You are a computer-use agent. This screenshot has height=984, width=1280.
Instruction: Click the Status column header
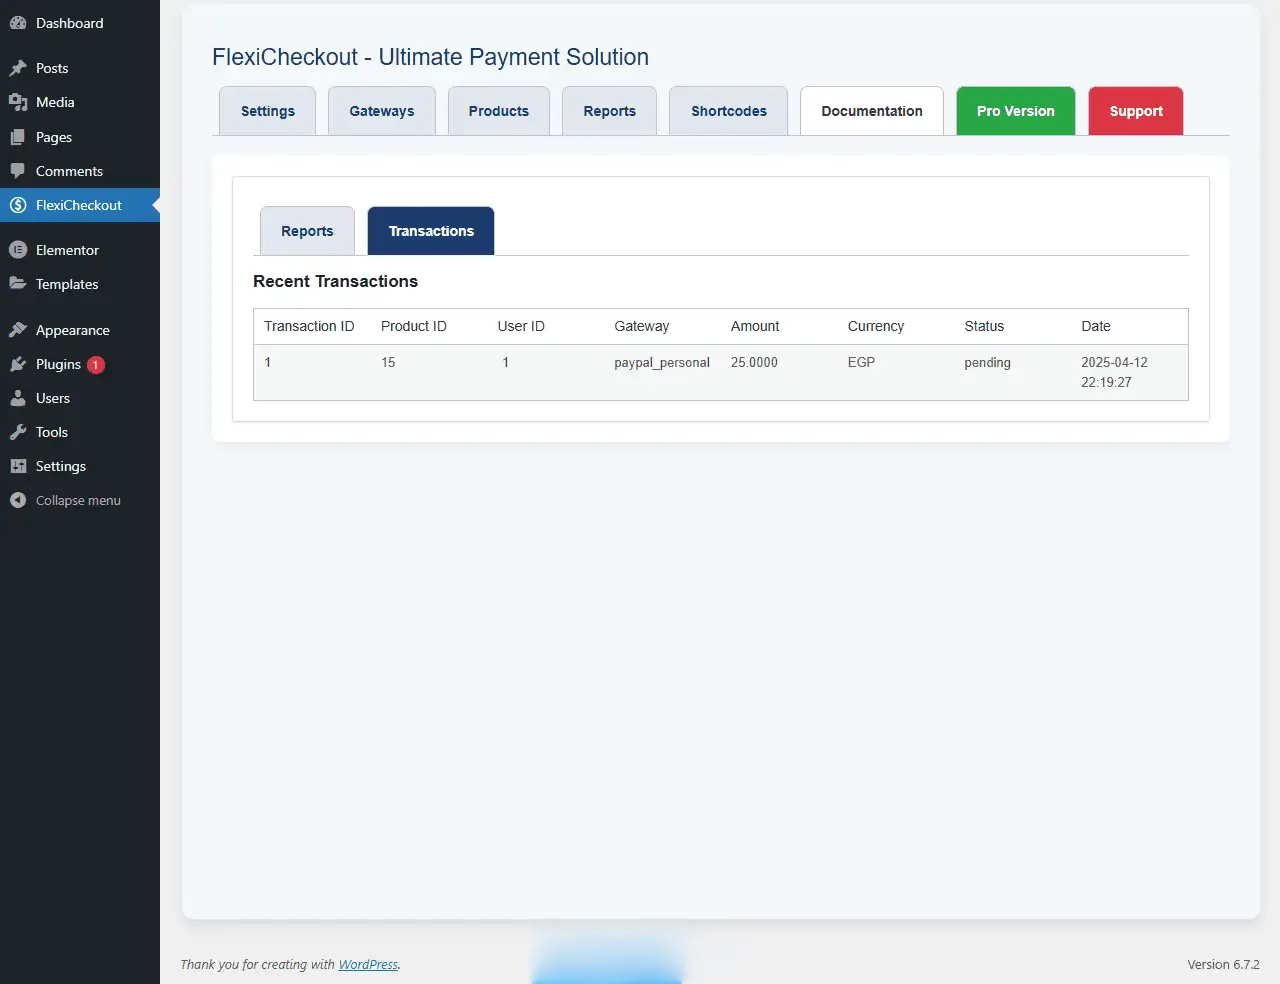pos(984,326)
